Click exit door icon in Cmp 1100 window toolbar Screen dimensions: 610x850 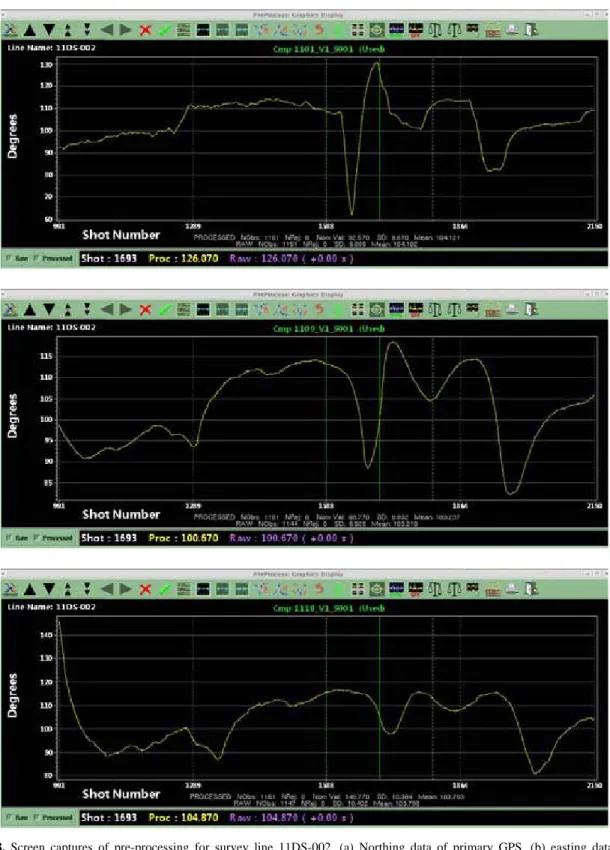point(532,310)
